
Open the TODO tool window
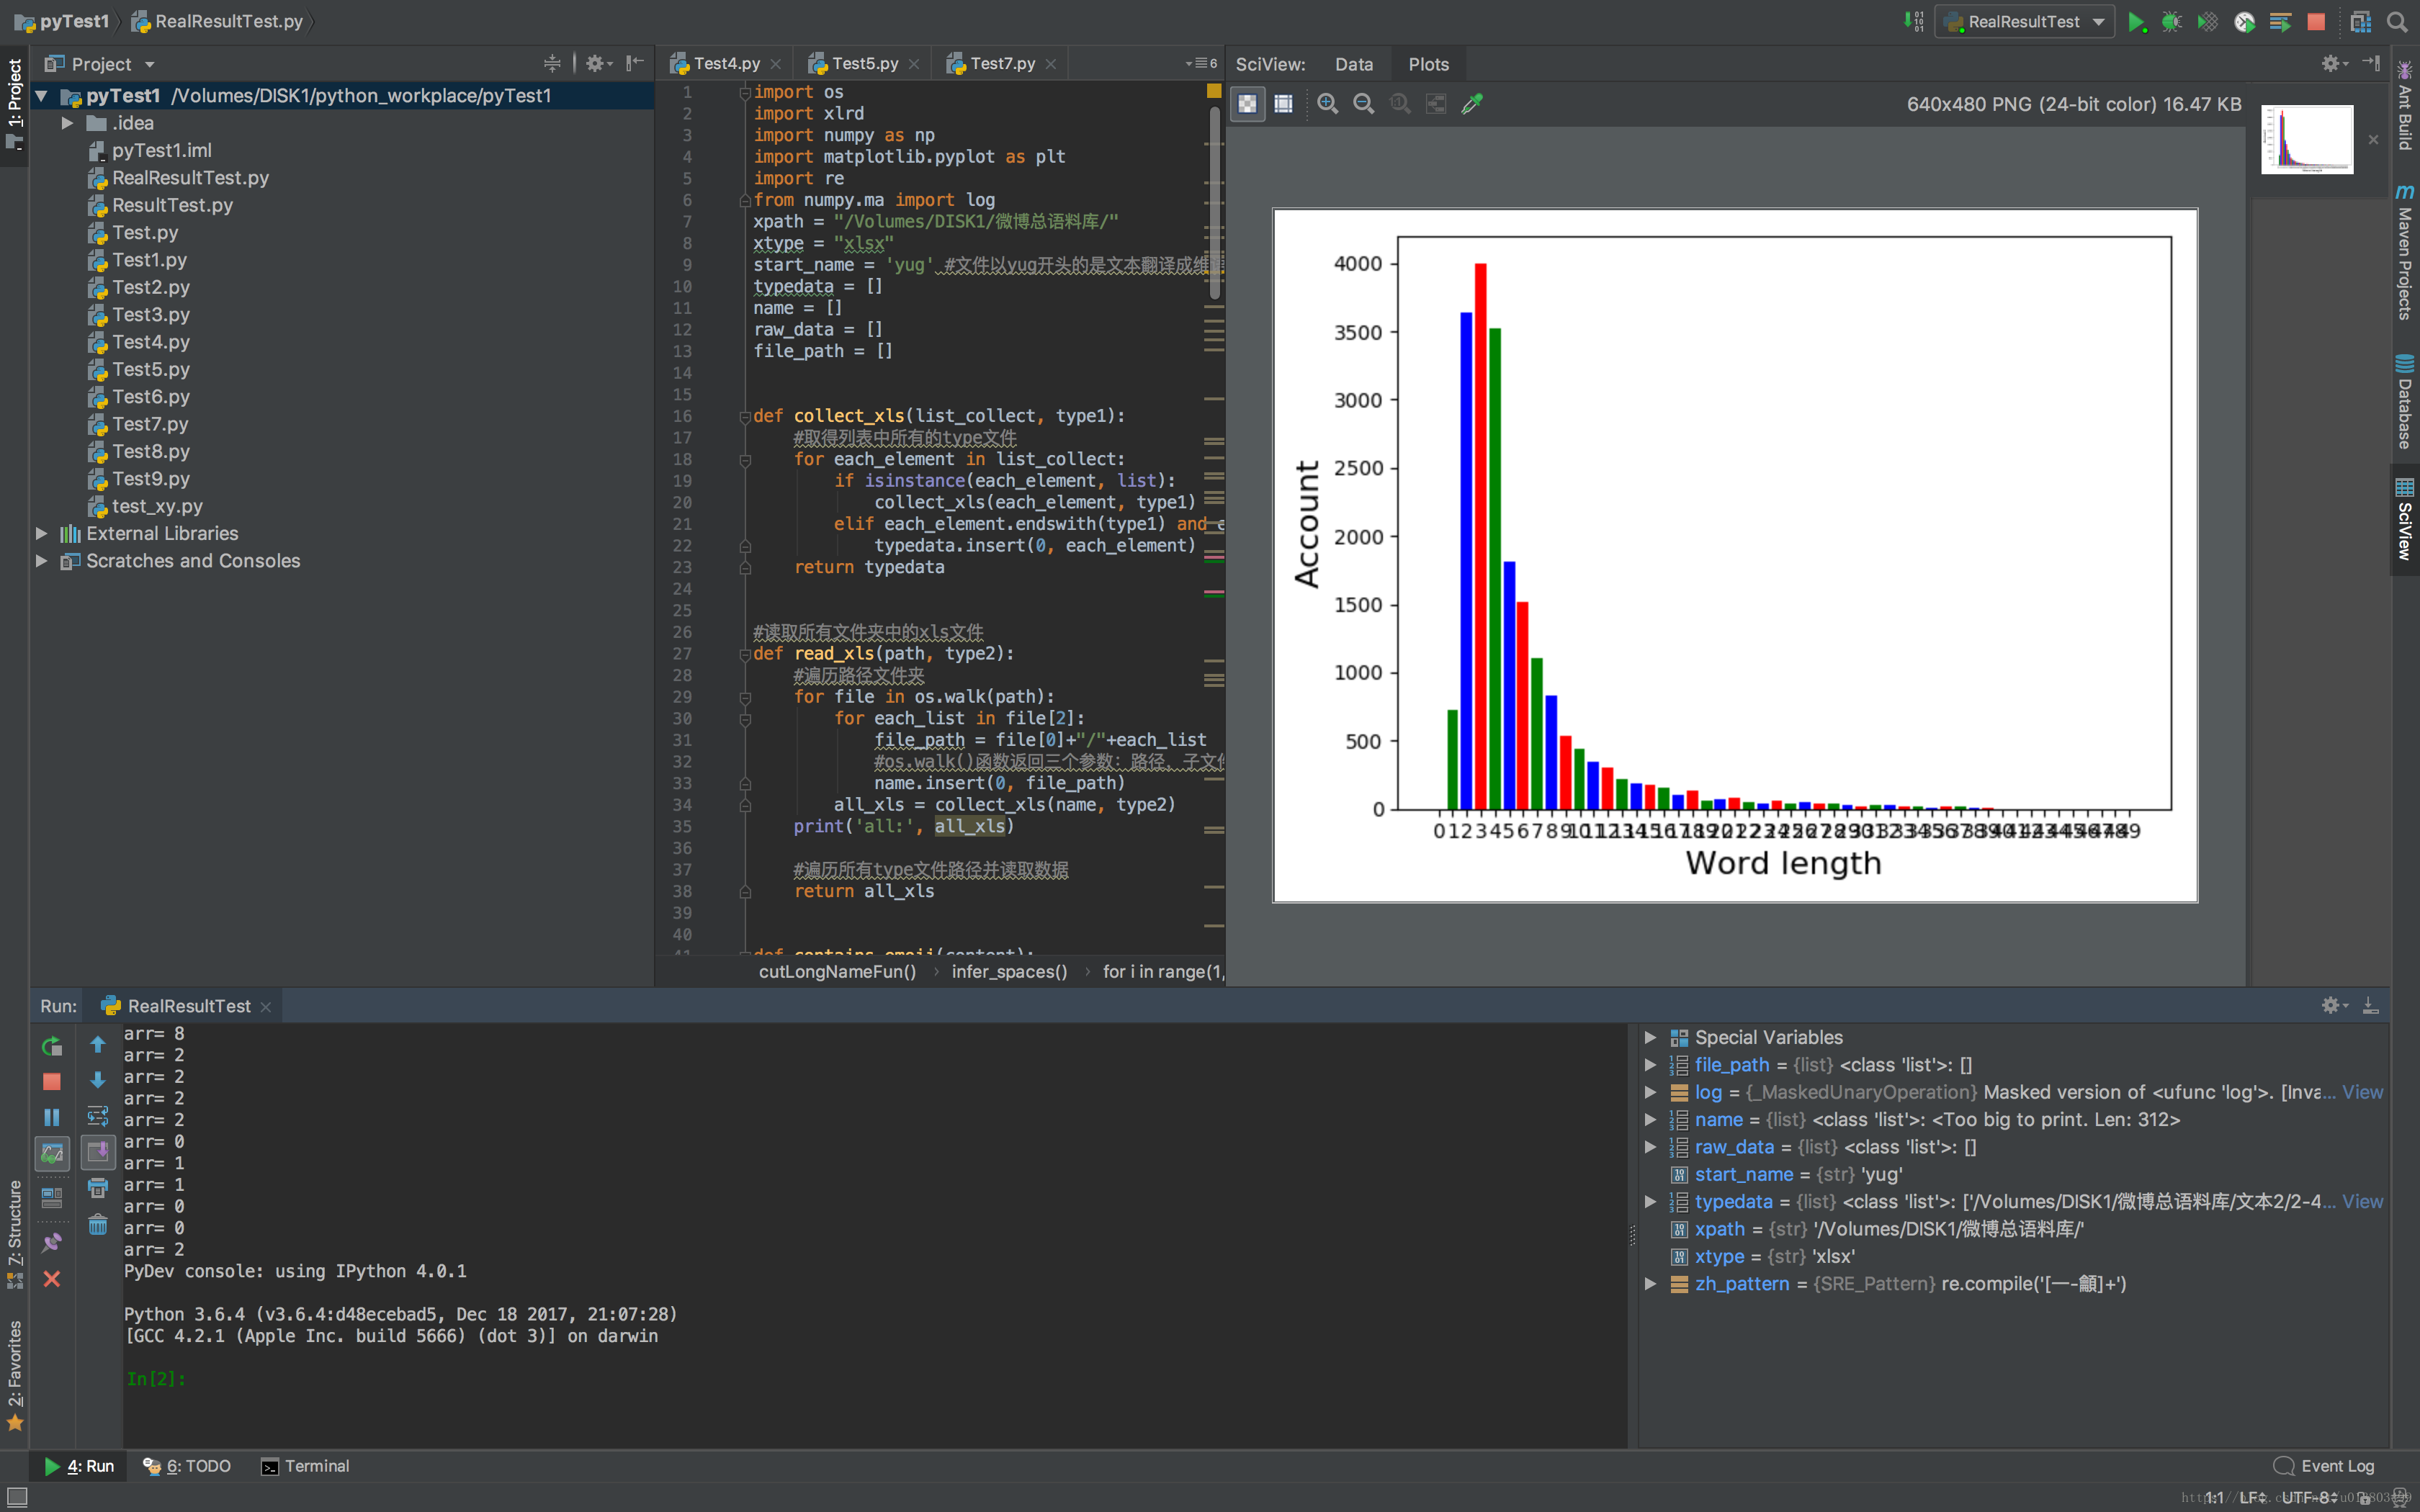(187, 1466)
